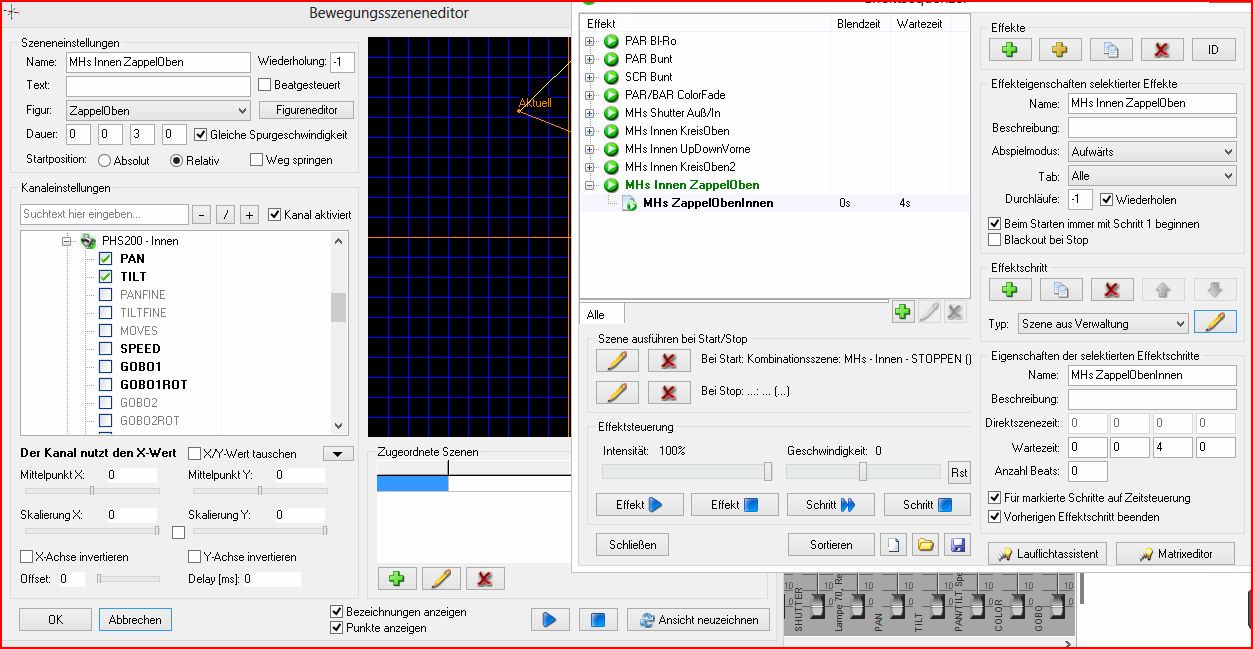Select the Absolut start position
Screen dimensions: 1253x649
point(105,160)
